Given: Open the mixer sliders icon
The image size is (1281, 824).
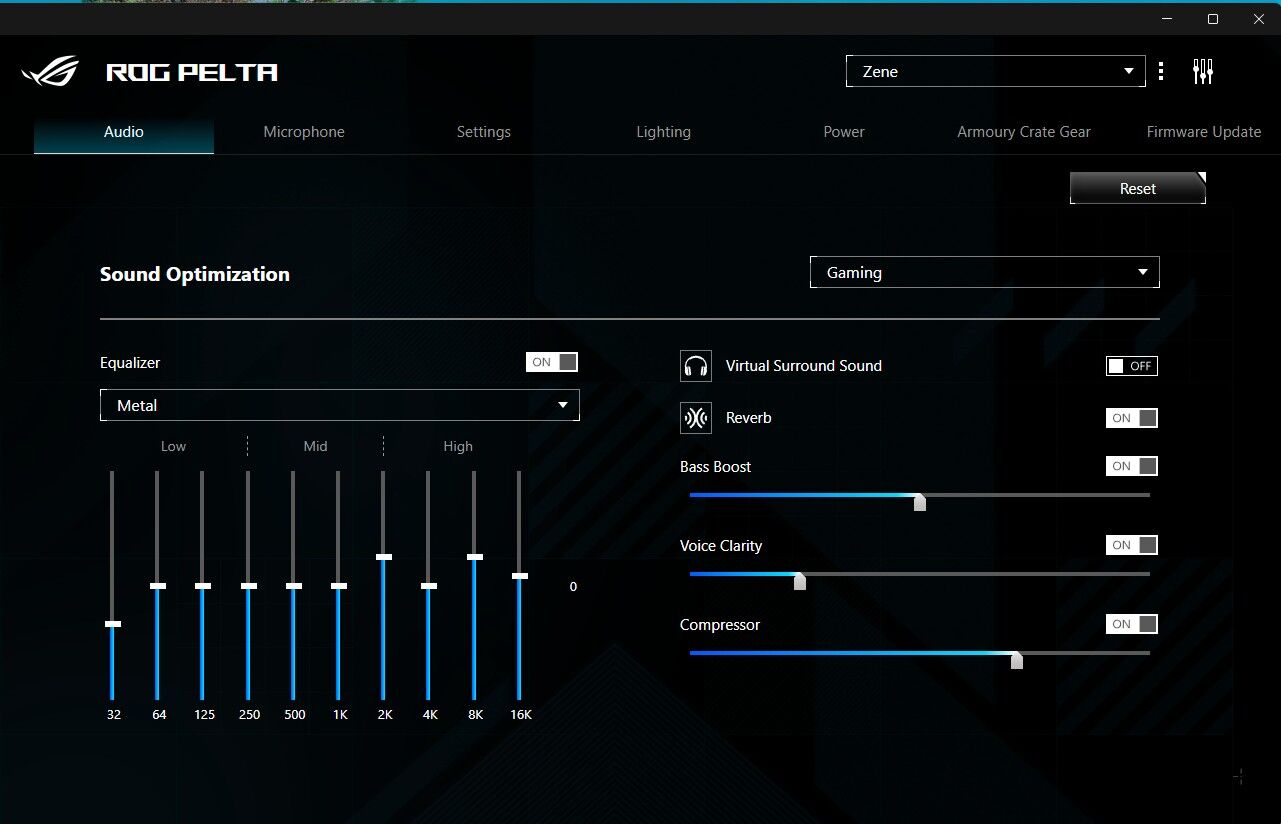Looking at the screenshot, I should tap(1203, 71).
